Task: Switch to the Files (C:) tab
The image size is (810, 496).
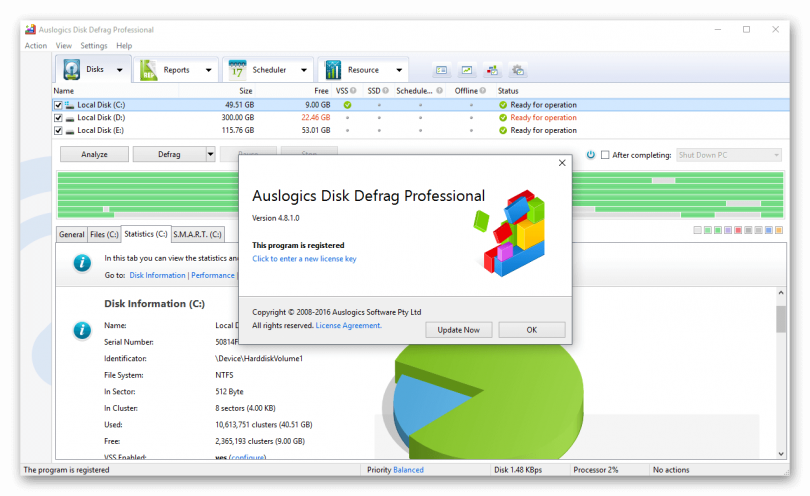Action: [104, 235]
